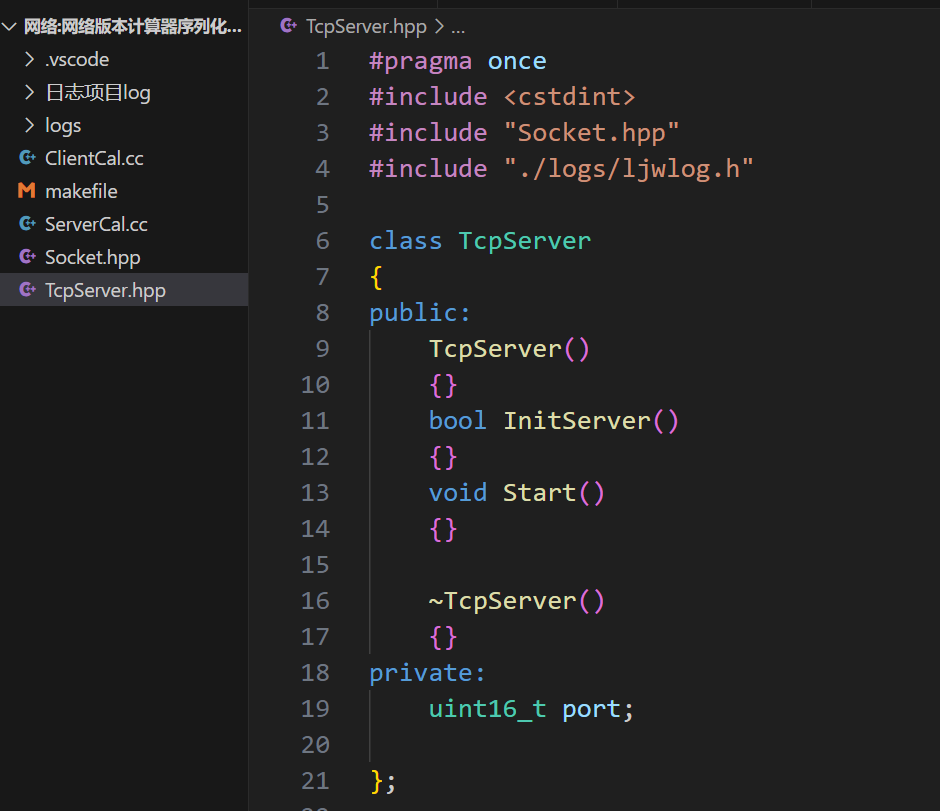Click line number 6 in the gutter
The height and width of the screenshot is (811, 940).
321,241
